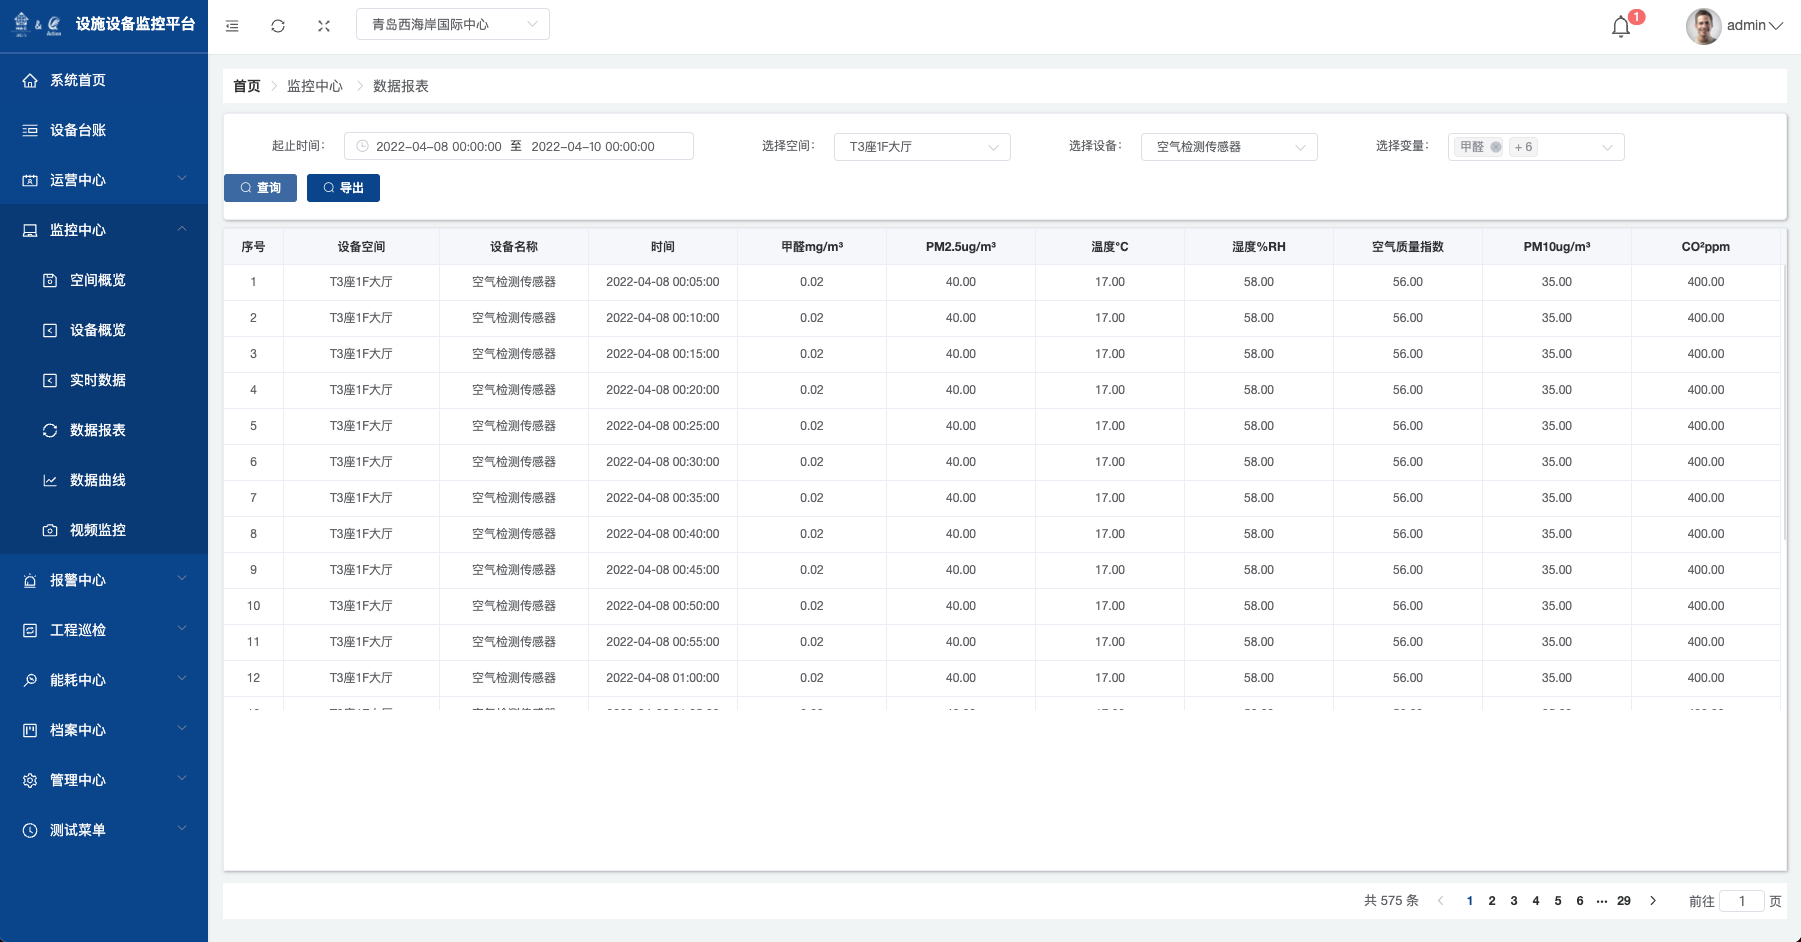Expand the 报警中心 sidebar menu
Image resolution: width=1801 pixels, height=942 pixels.
click(x=104, y=580)
